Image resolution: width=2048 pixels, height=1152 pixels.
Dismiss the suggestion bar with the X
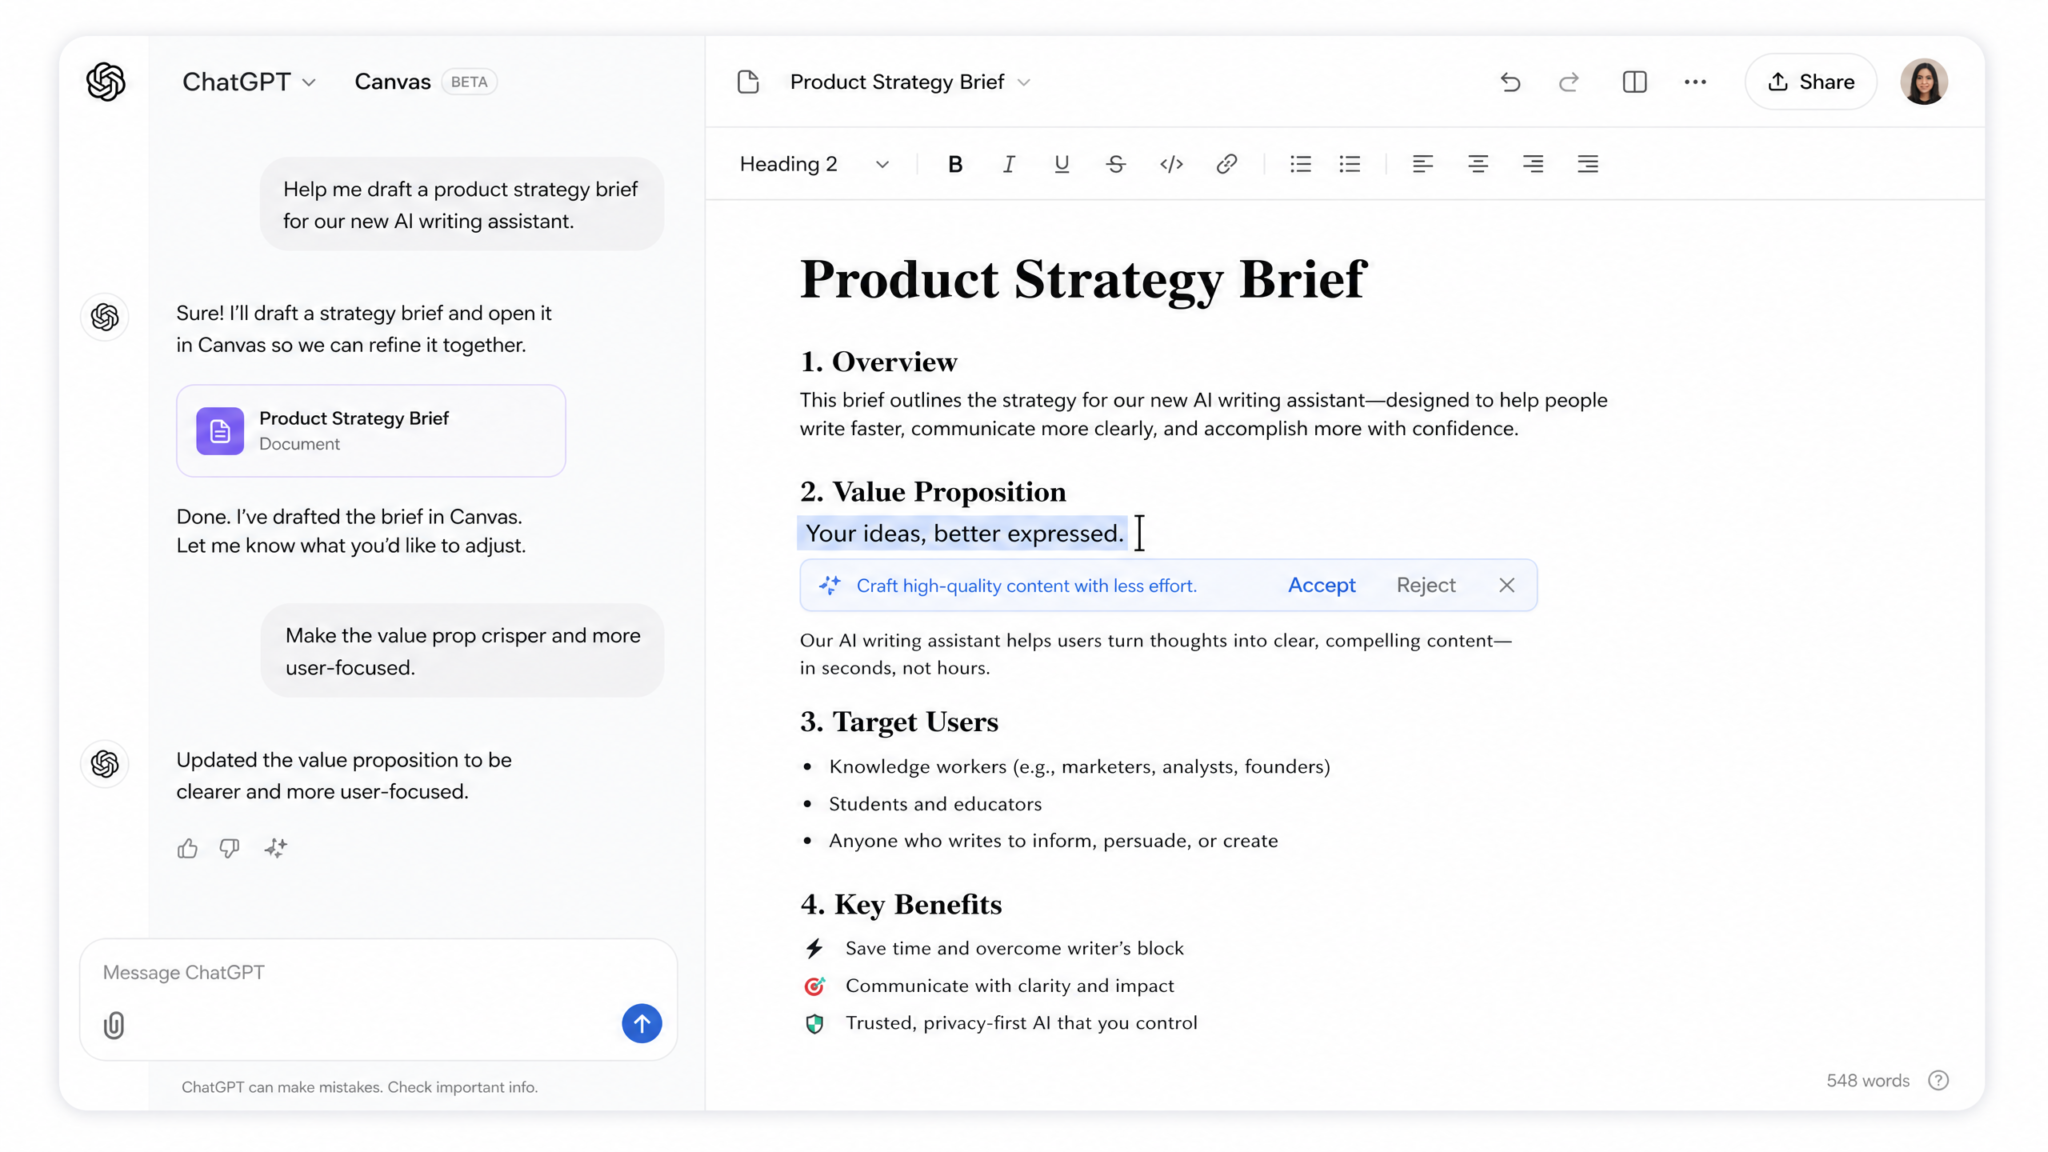click(x=1507, y=586)
